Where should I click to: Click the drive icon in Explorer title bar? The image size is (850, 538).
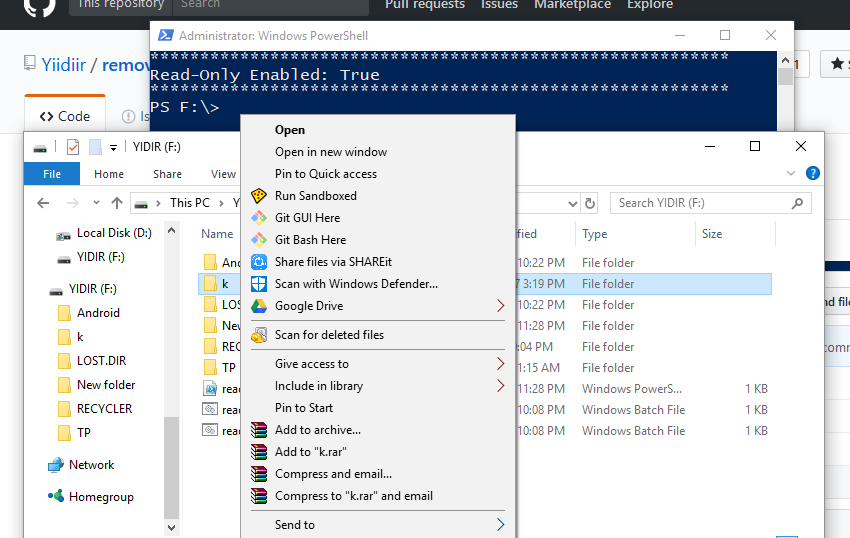40,148
